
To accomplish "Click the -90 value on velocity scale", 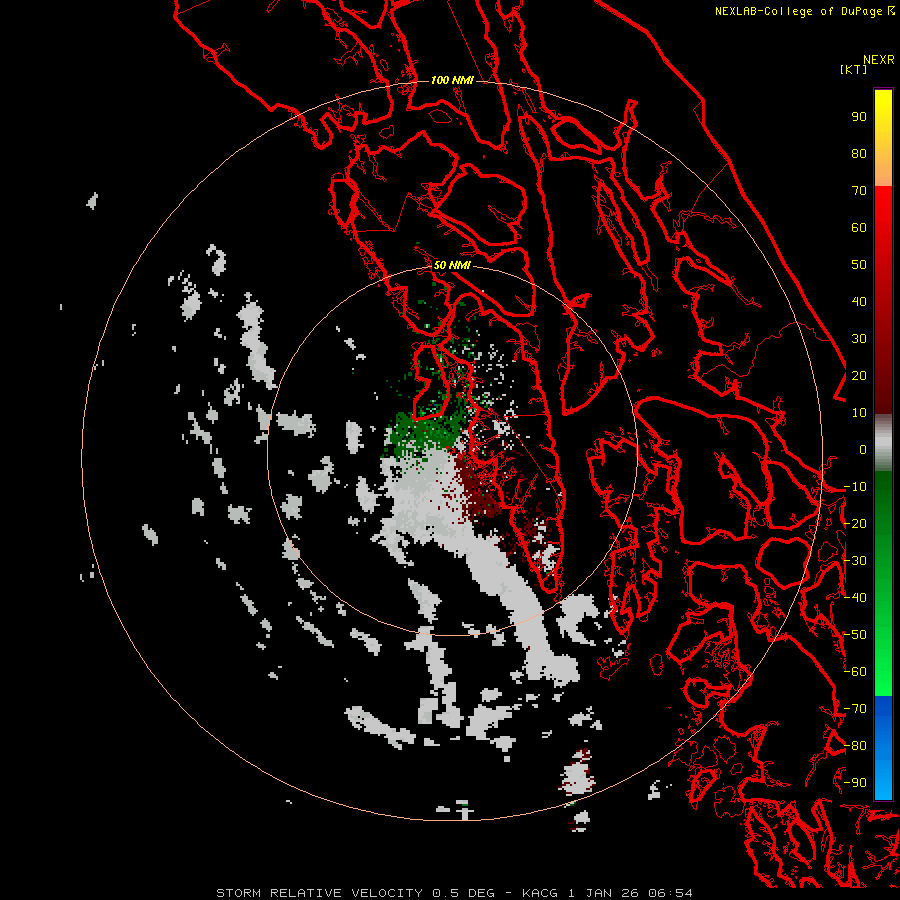I will [x=855, y=783].
